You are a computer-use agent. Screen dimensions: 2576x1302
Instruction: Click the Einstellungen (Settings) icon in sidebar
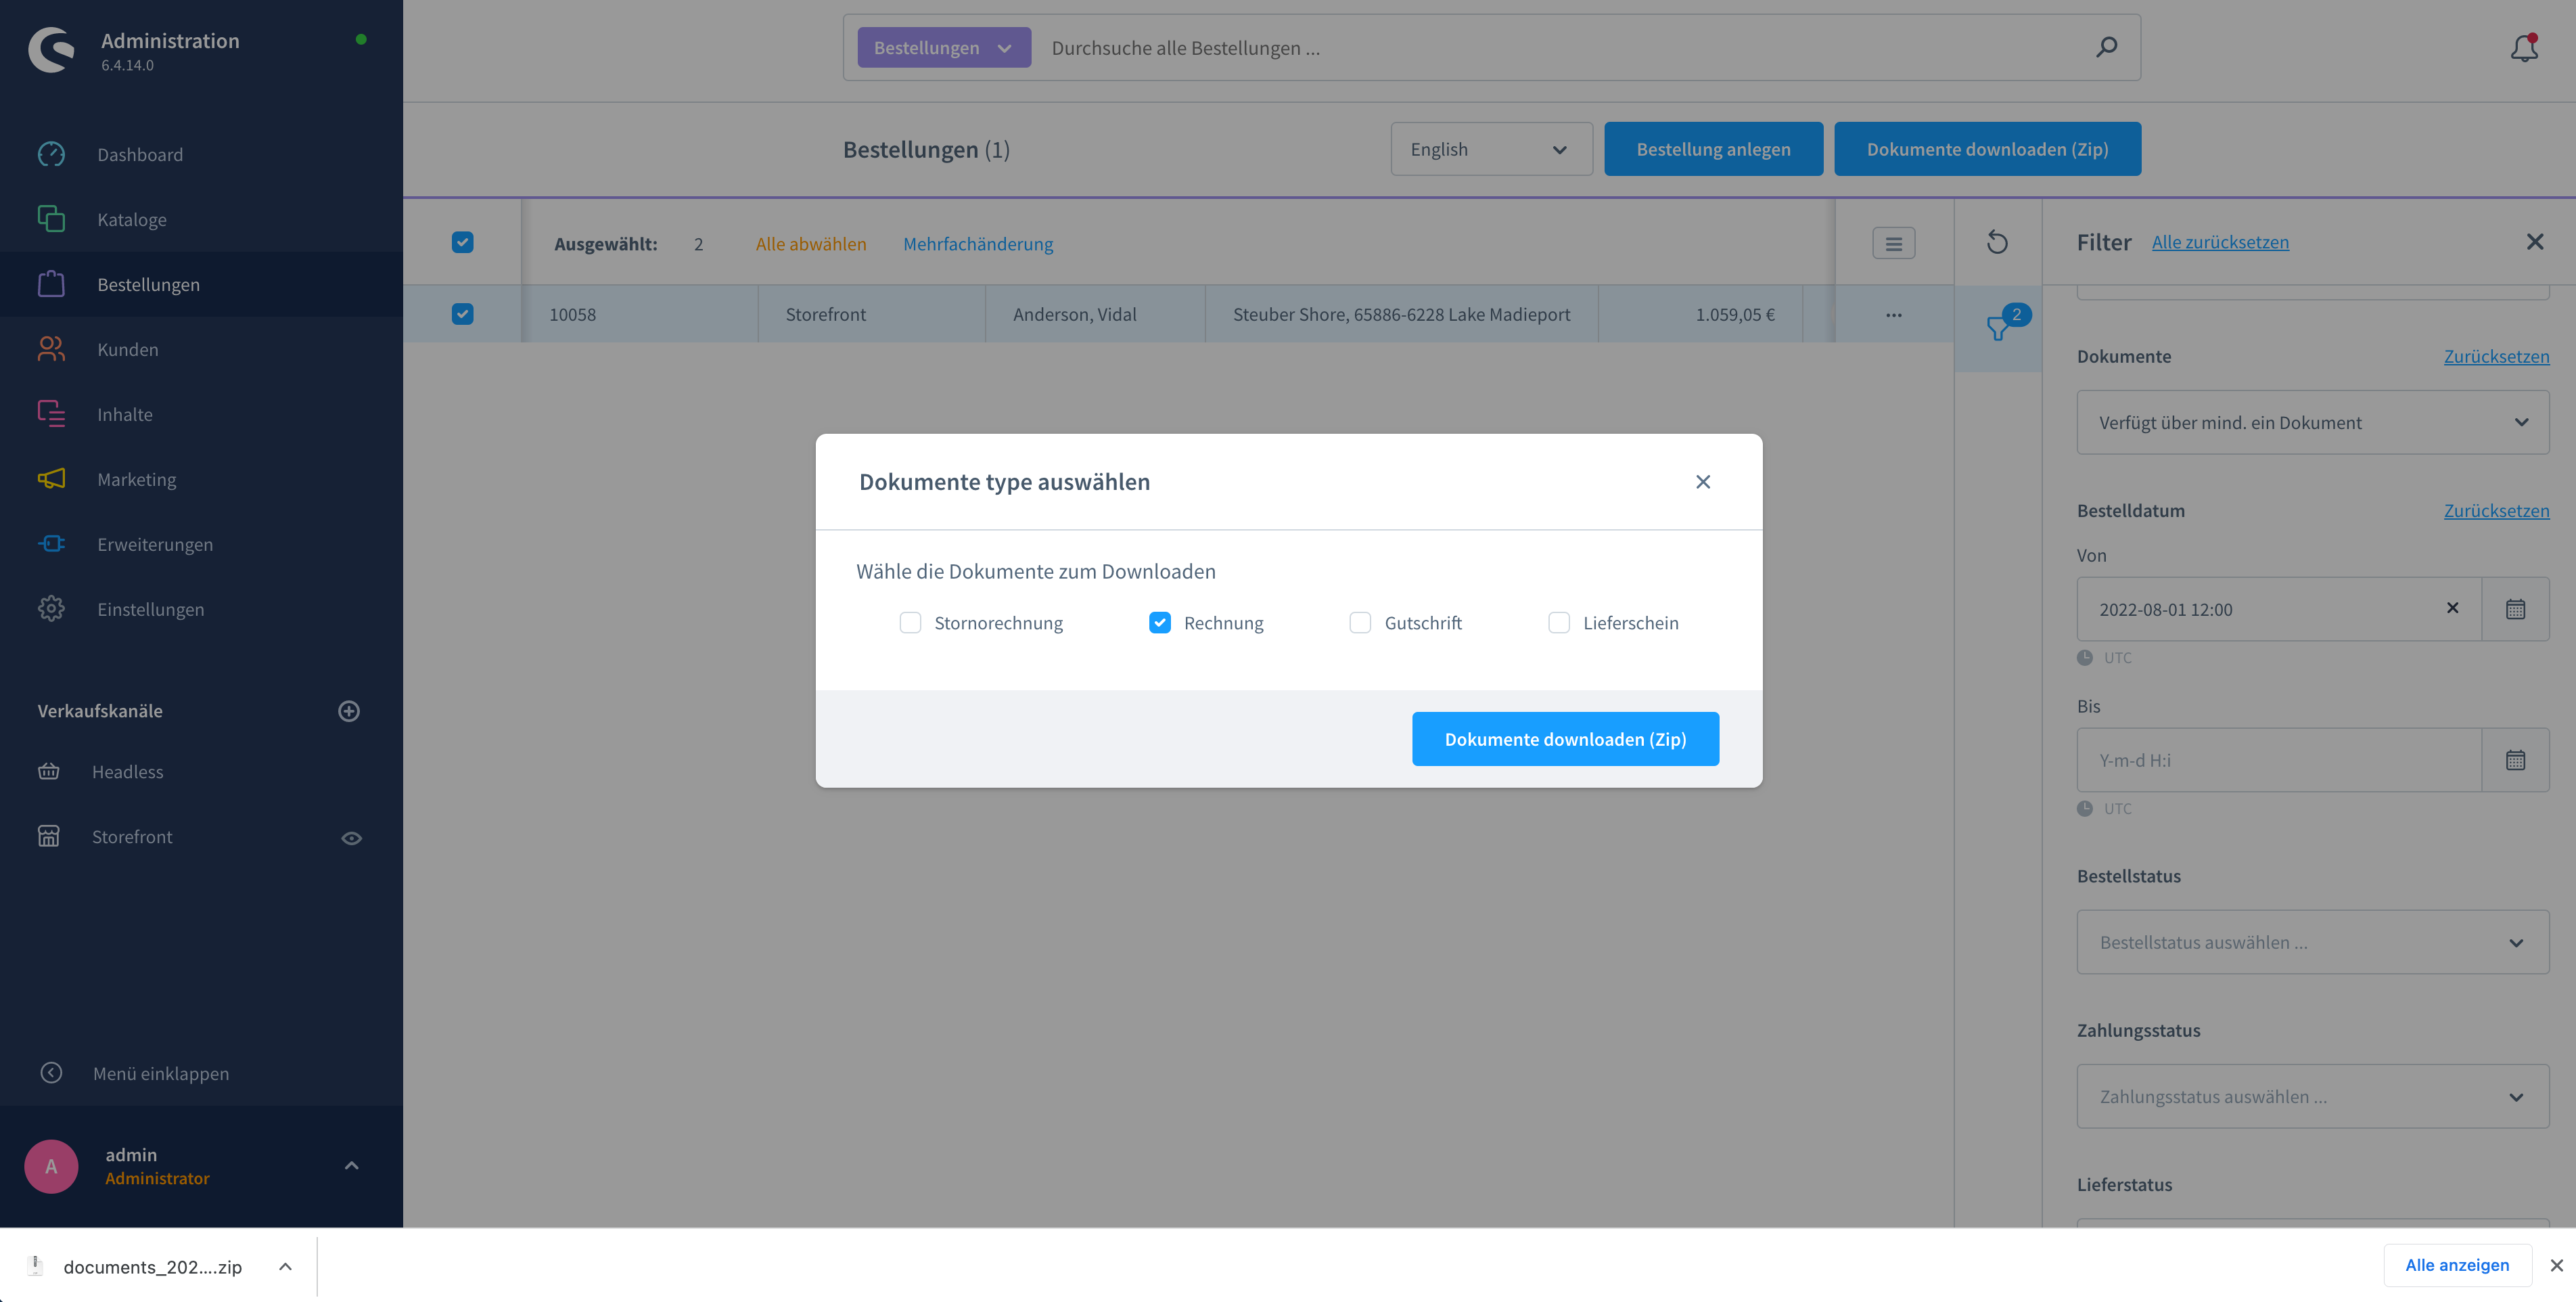[51, 608]
